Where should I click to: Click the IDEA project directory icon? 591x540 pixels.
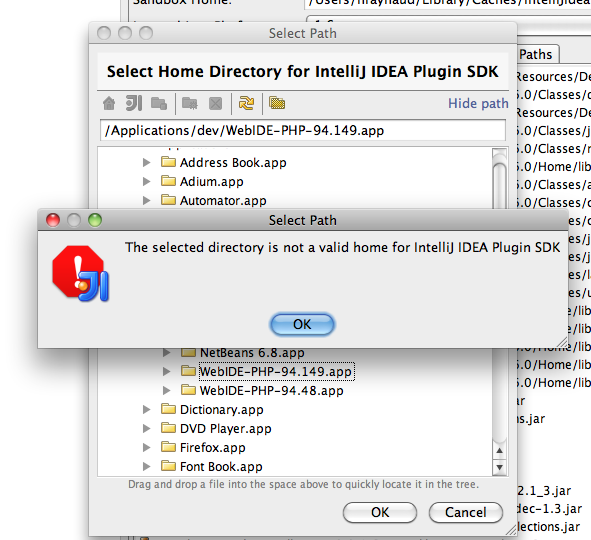click(134, 103)
